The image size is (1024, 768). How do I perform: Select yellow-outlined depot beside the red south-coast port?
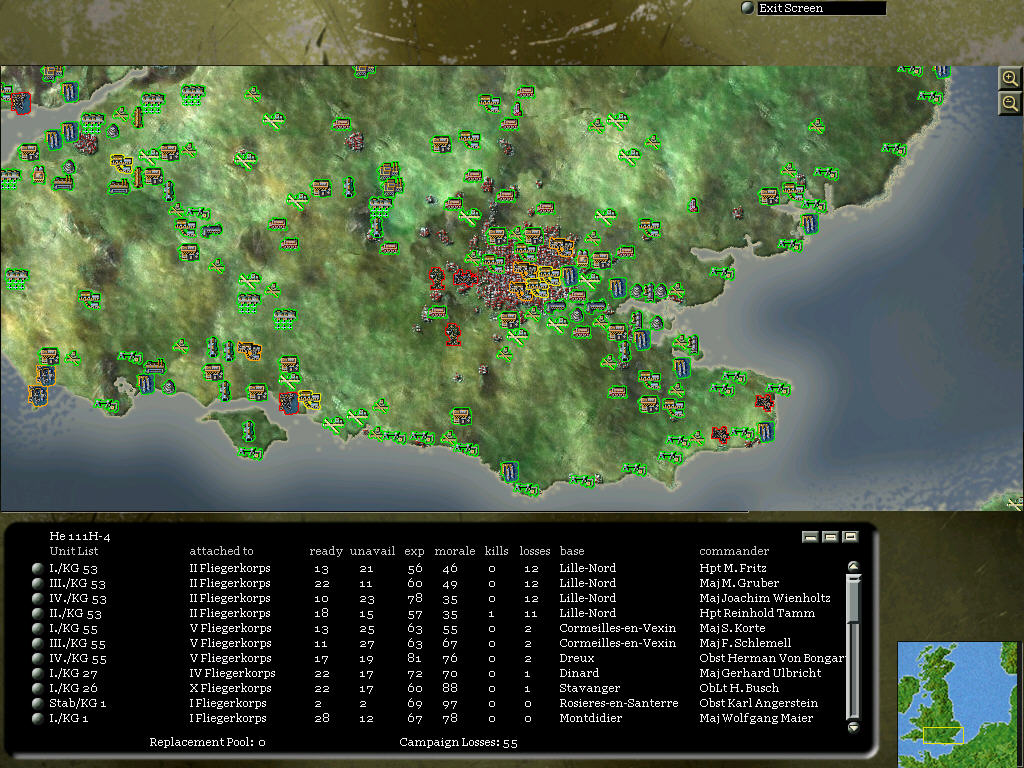[310, 400]
